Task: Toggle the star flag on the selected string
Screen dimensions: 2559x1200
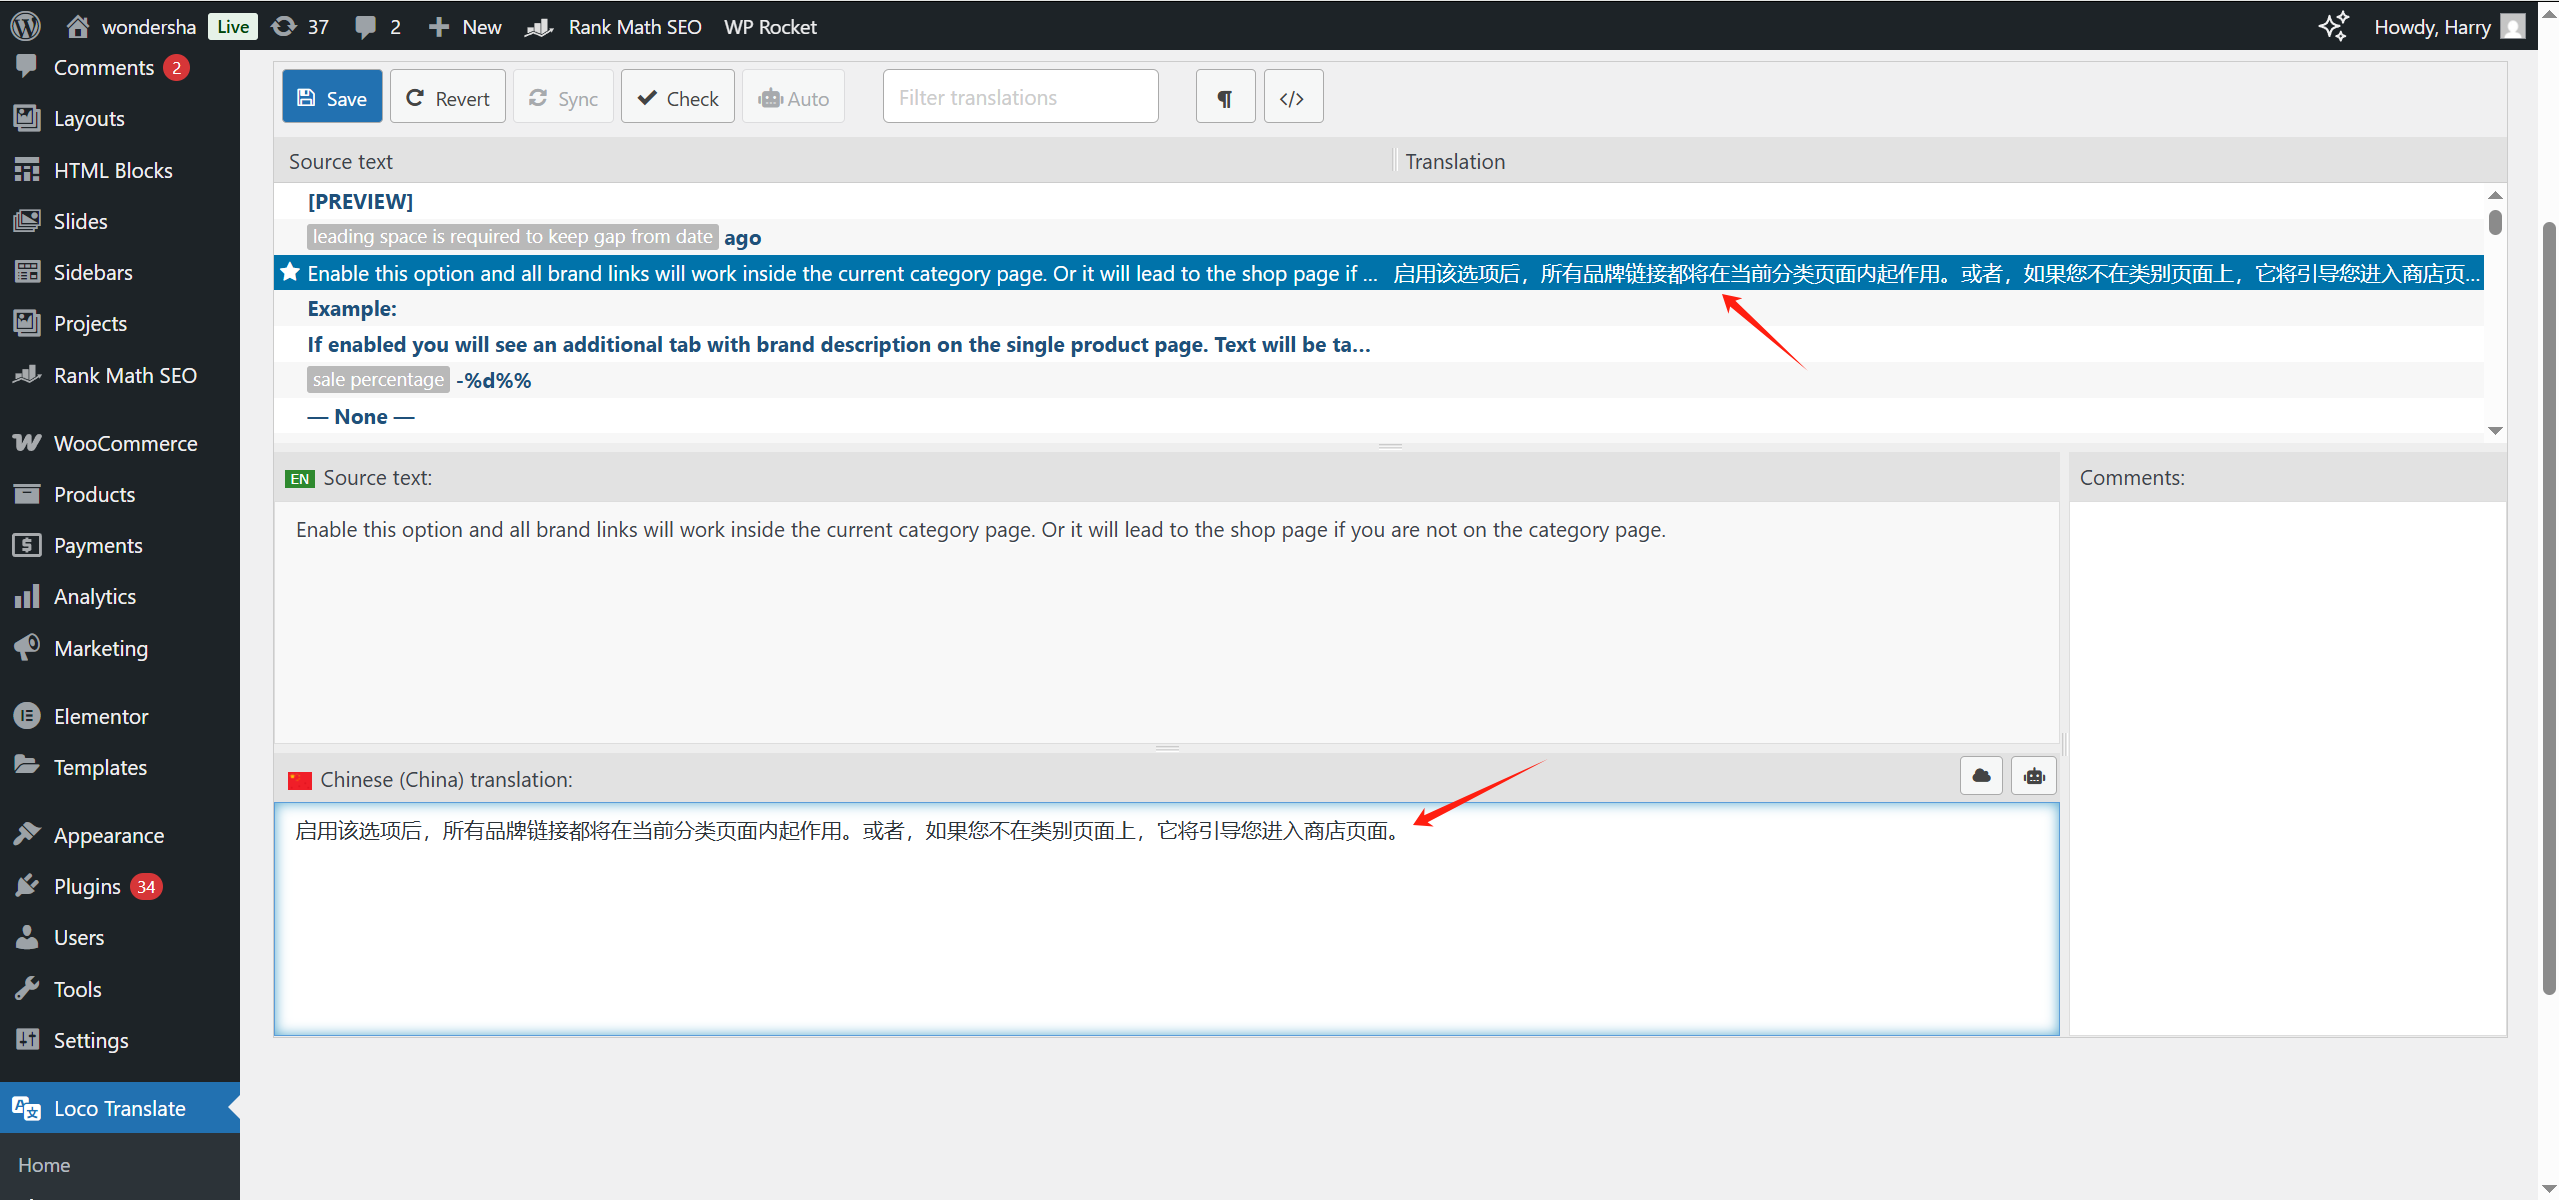Action: pos(290,272)
